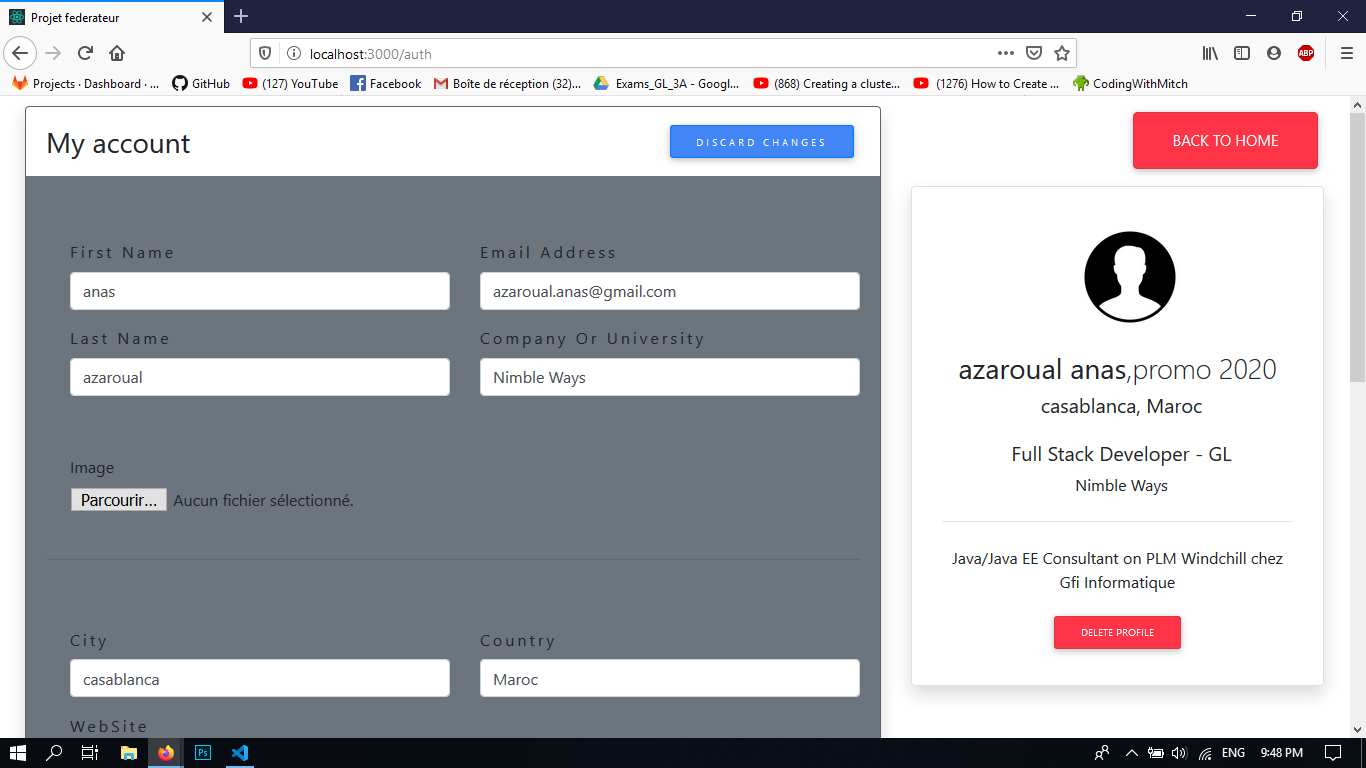1366x768 pixels.
Task: Open the Windows notification center icon
Action: [x=1333, y=753]
